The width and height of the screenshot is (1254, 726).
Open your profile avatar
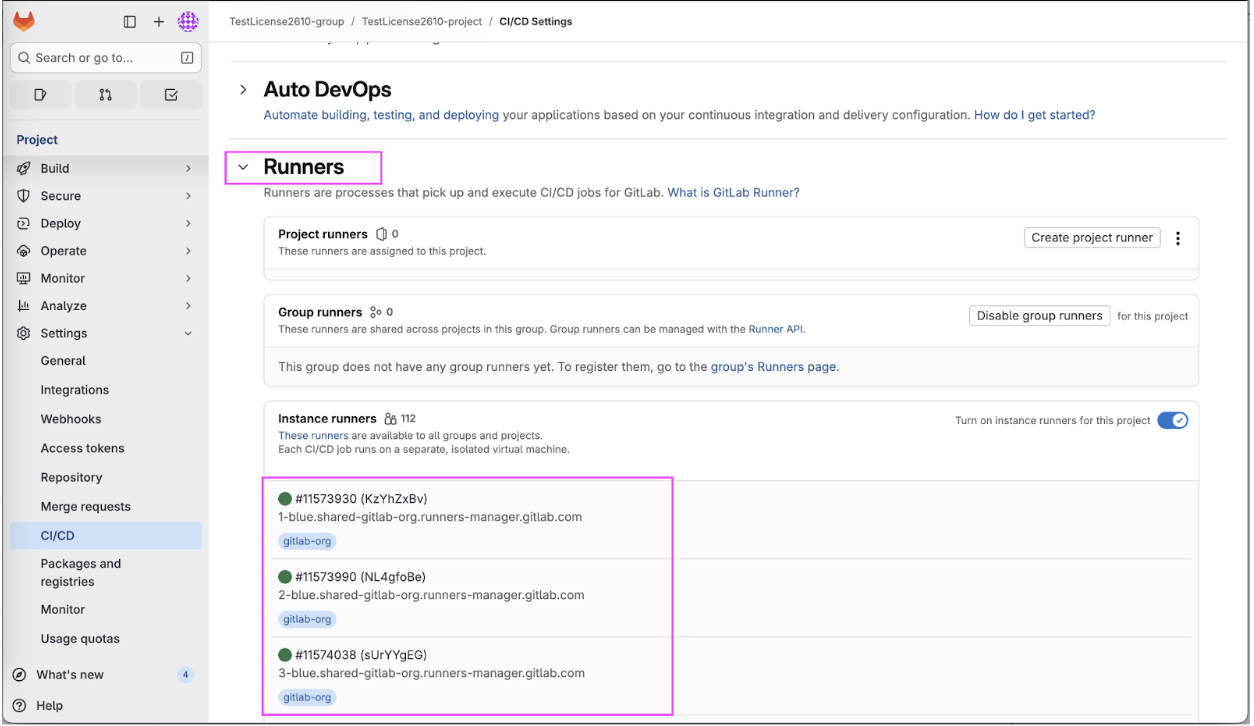point(188,20)
